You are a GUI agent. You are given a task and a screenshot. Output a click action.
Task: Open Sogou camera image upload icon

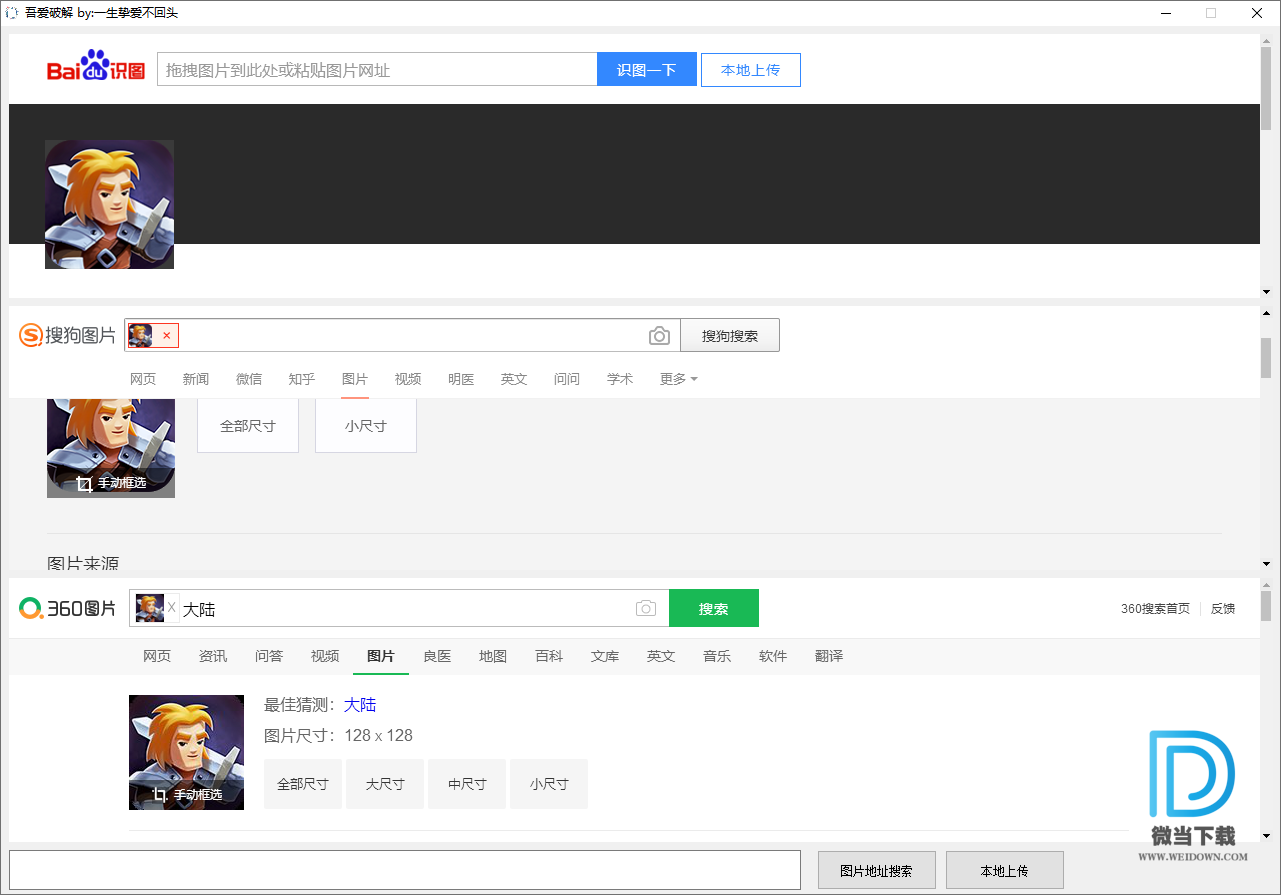pos(659,336)
